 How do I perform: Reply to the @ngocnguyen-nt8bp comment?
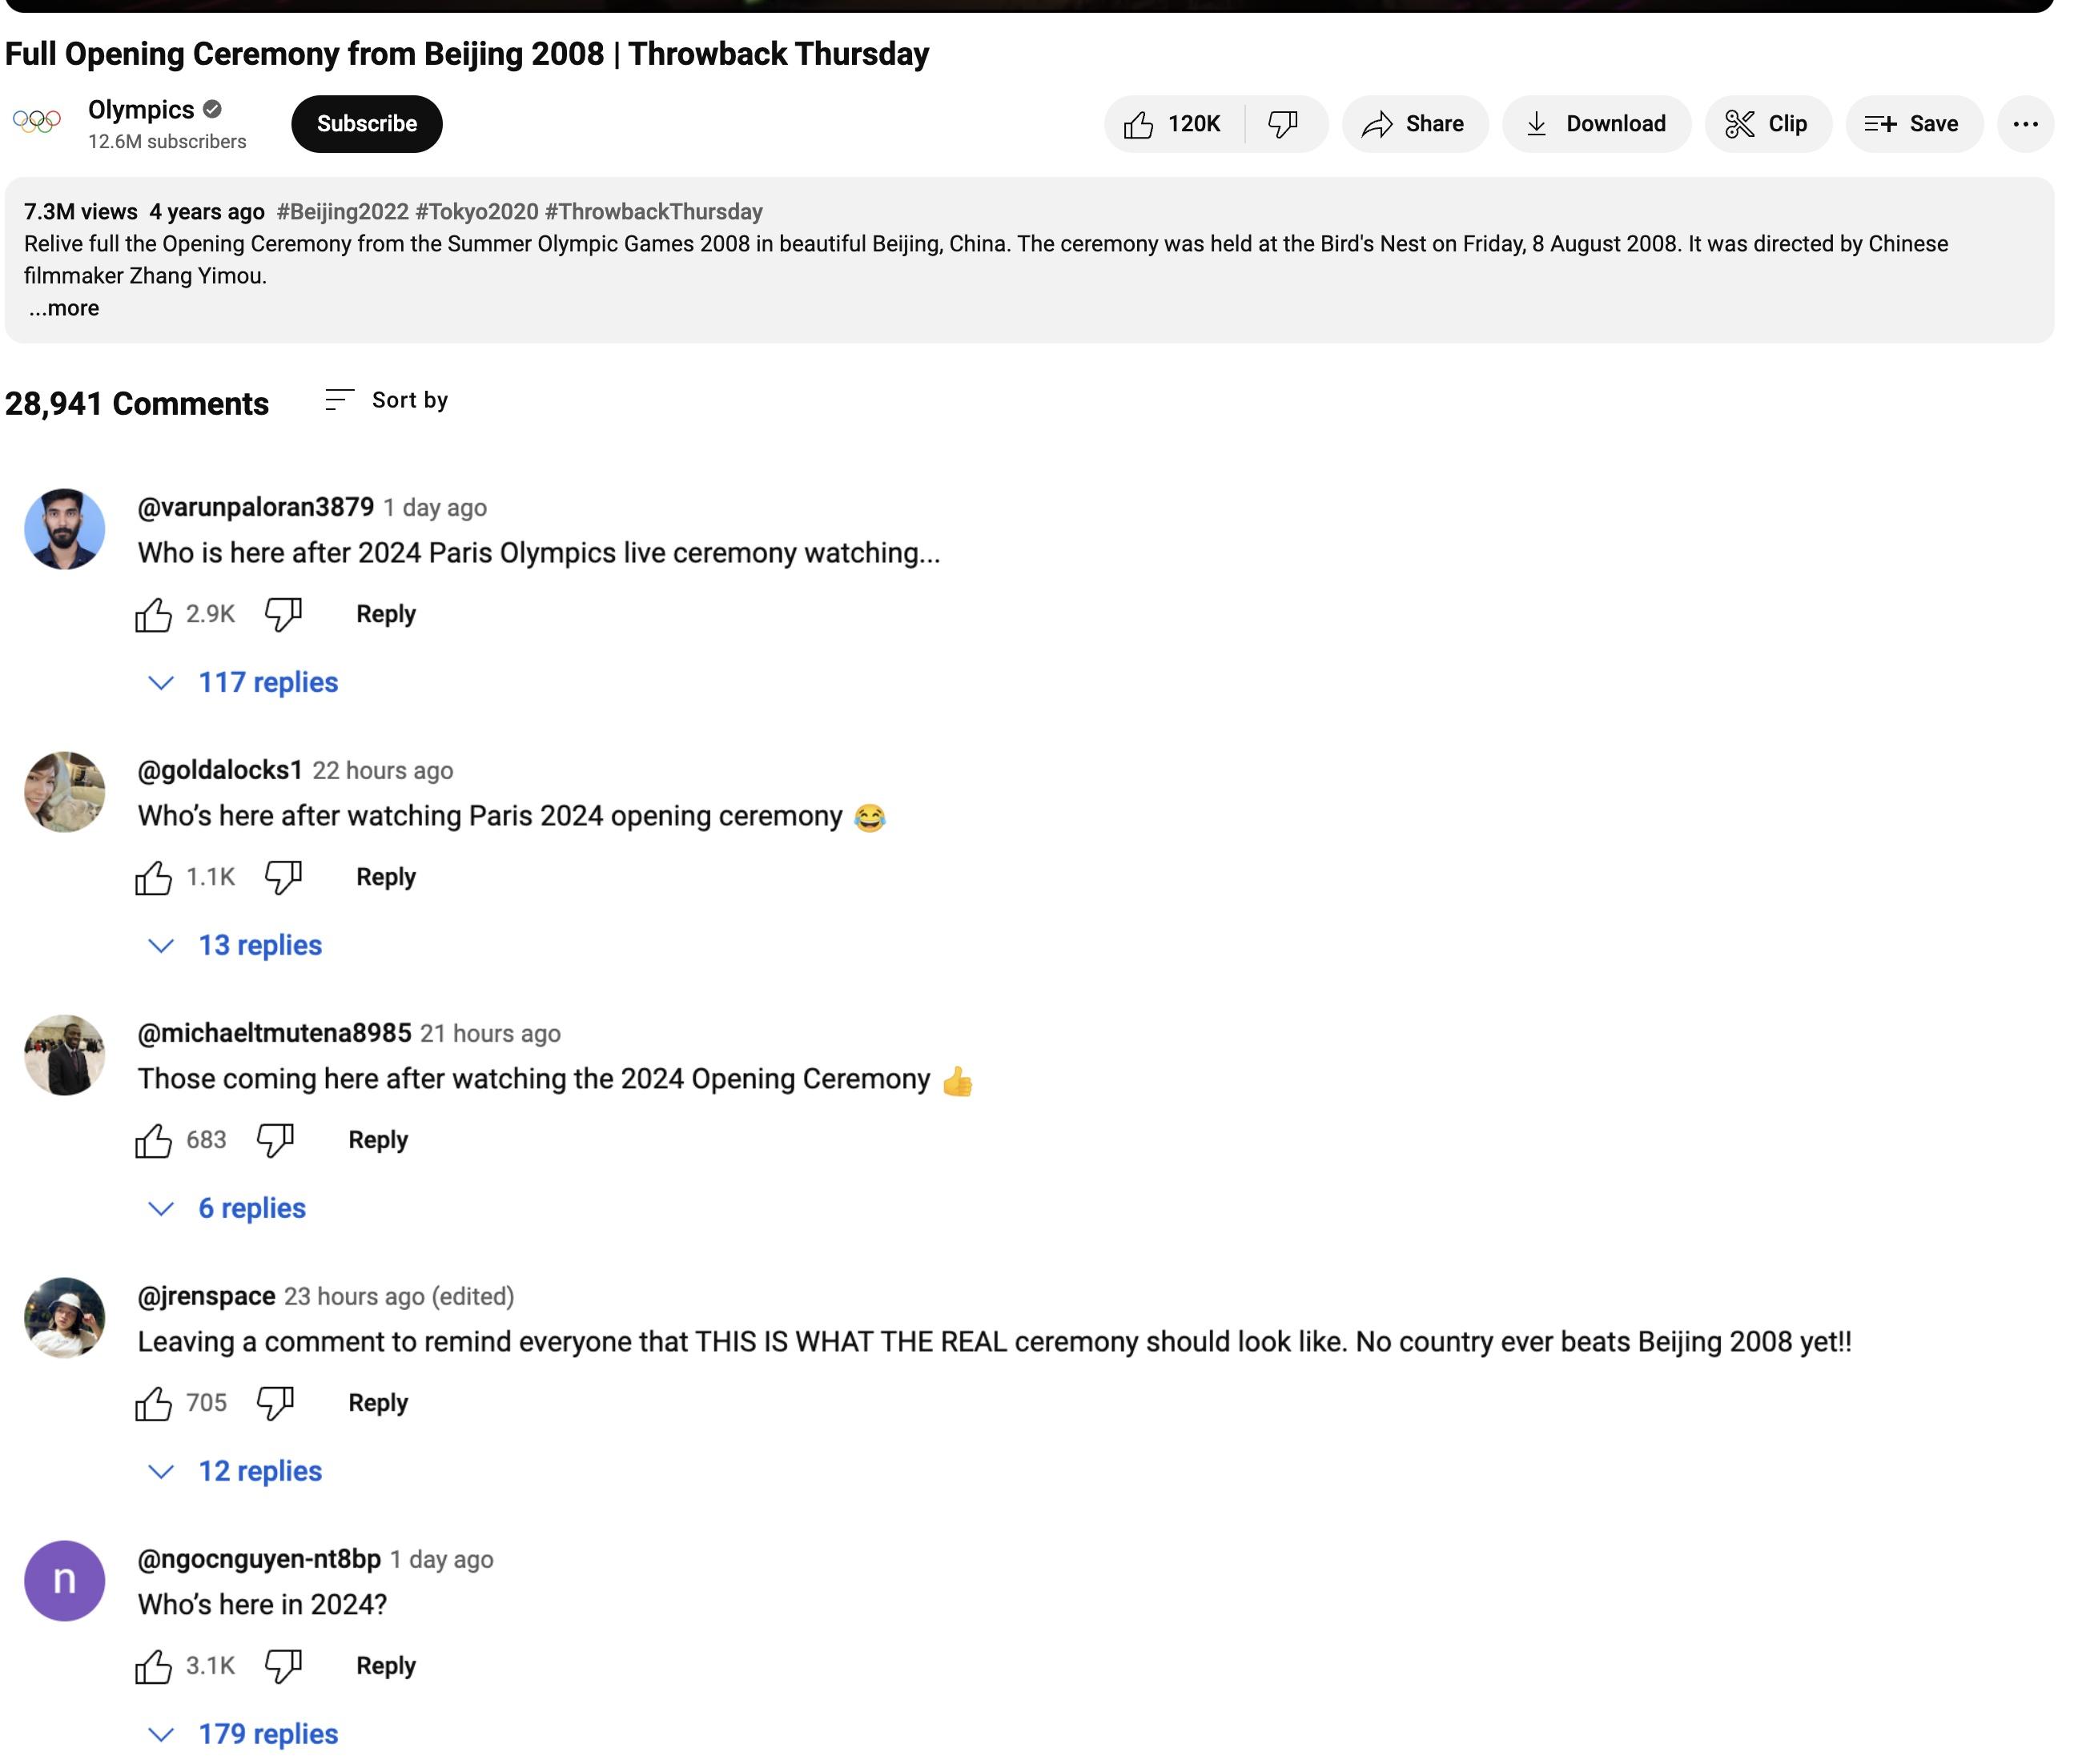click(386, 1666)
